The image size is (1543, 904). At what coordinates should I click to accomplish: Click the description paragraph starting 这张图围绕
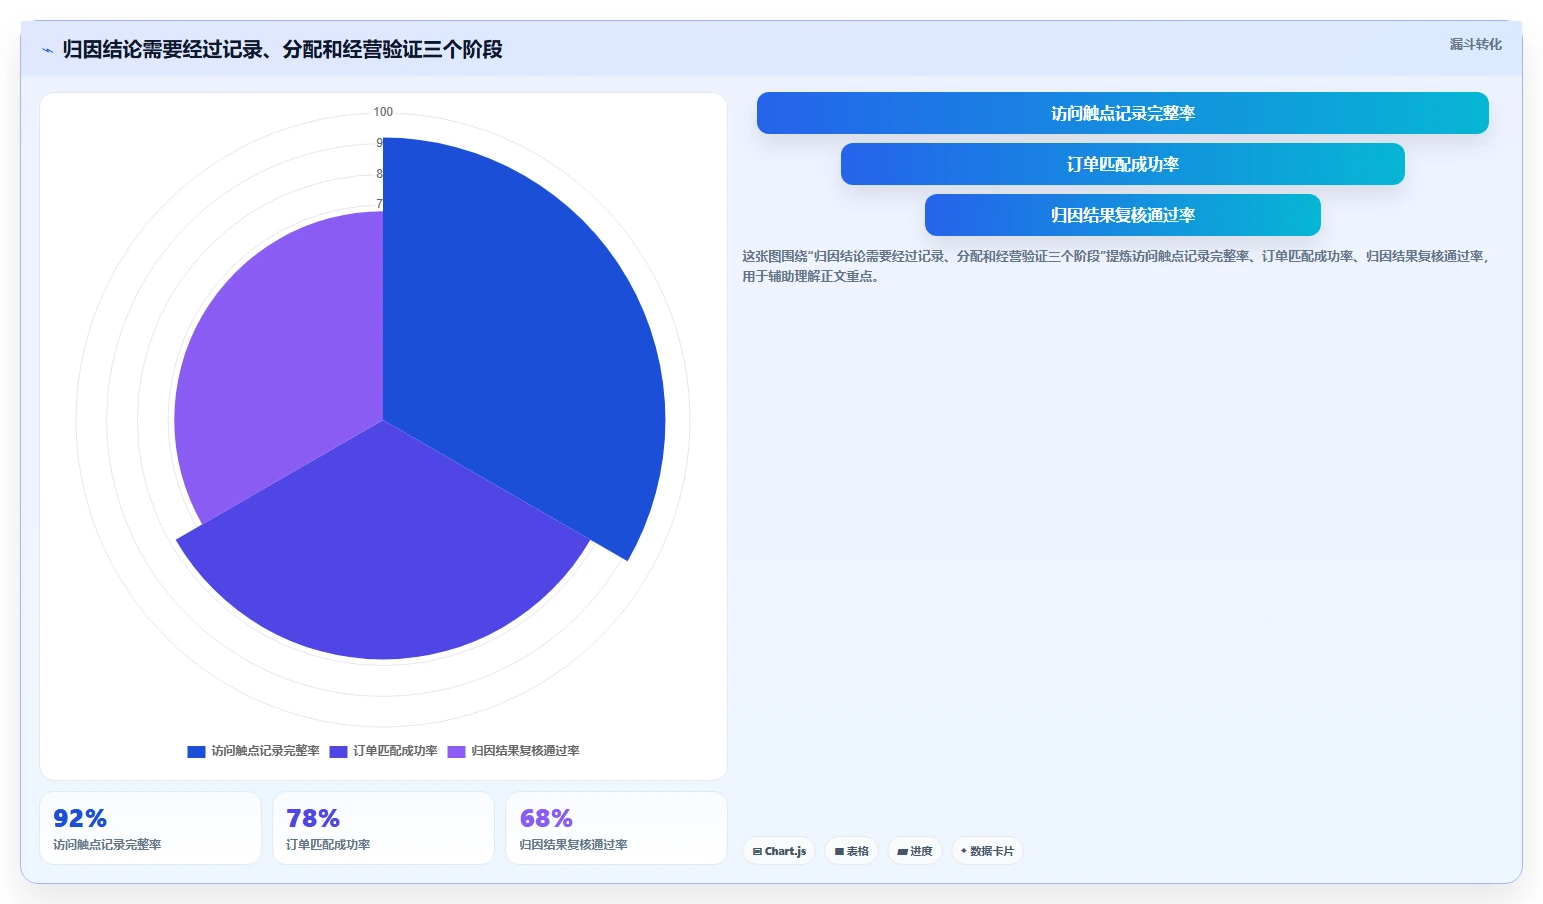tap(1116, 266)
